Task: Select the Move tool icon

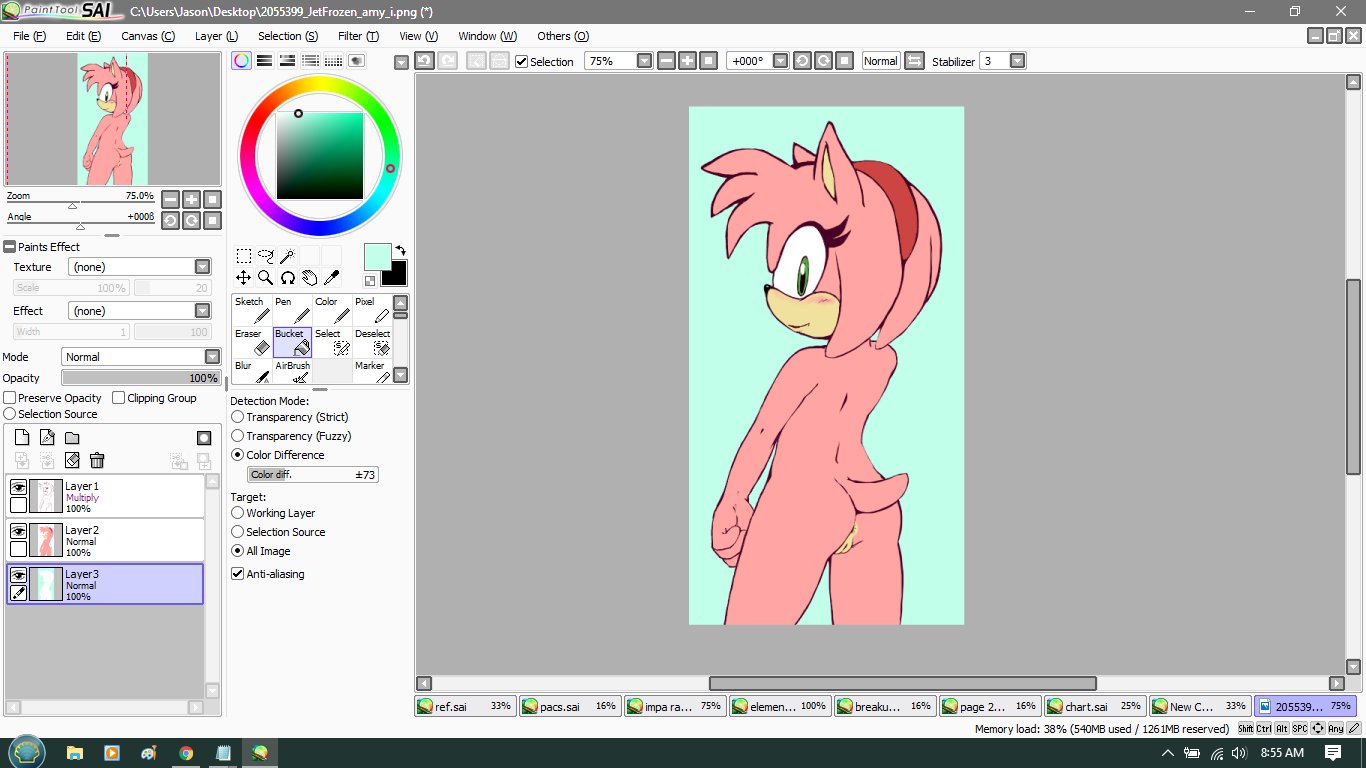Action: click(x=243, y=278)
